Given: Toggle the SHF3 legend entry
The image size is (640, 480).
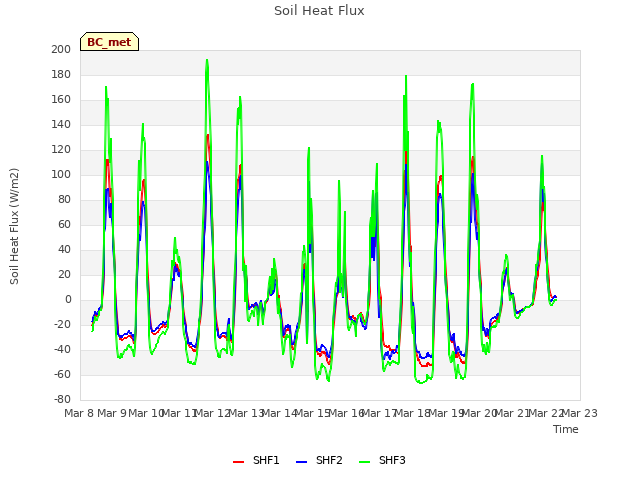Looking at the screenshot, I should click(x=382, y=460).
